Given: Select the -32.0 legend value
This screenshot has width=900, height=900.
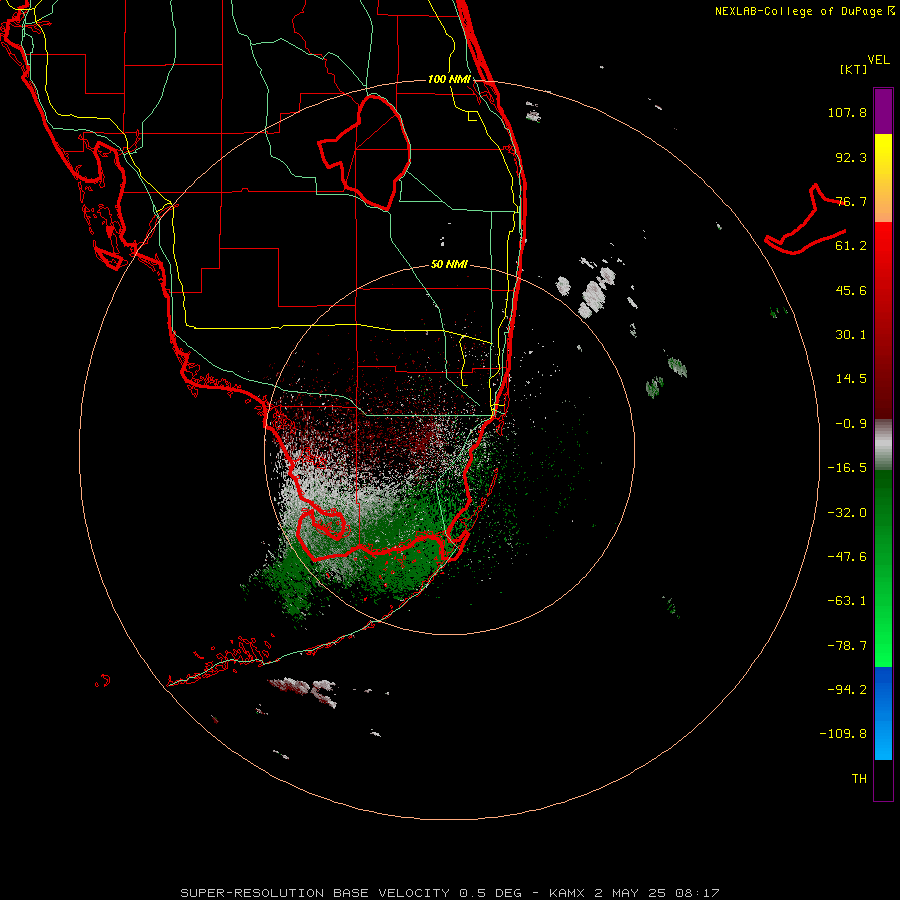Looking at the screenshot, I should [x=847, y=513].
